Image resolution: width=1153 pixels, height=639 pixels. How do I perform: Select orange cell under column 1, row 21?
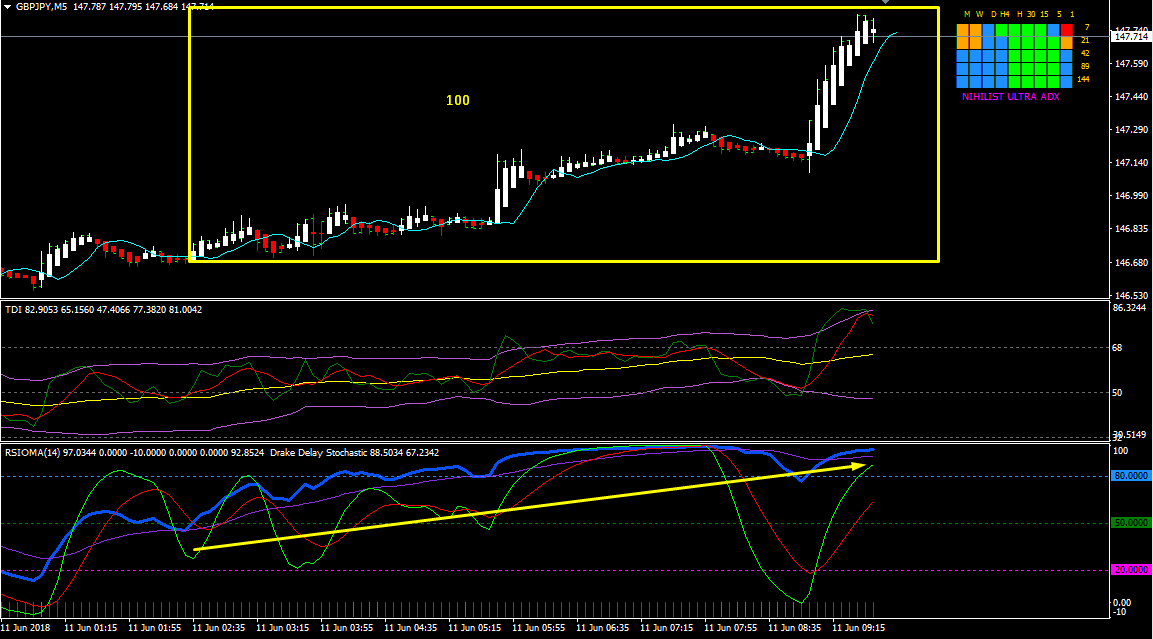1067,43
